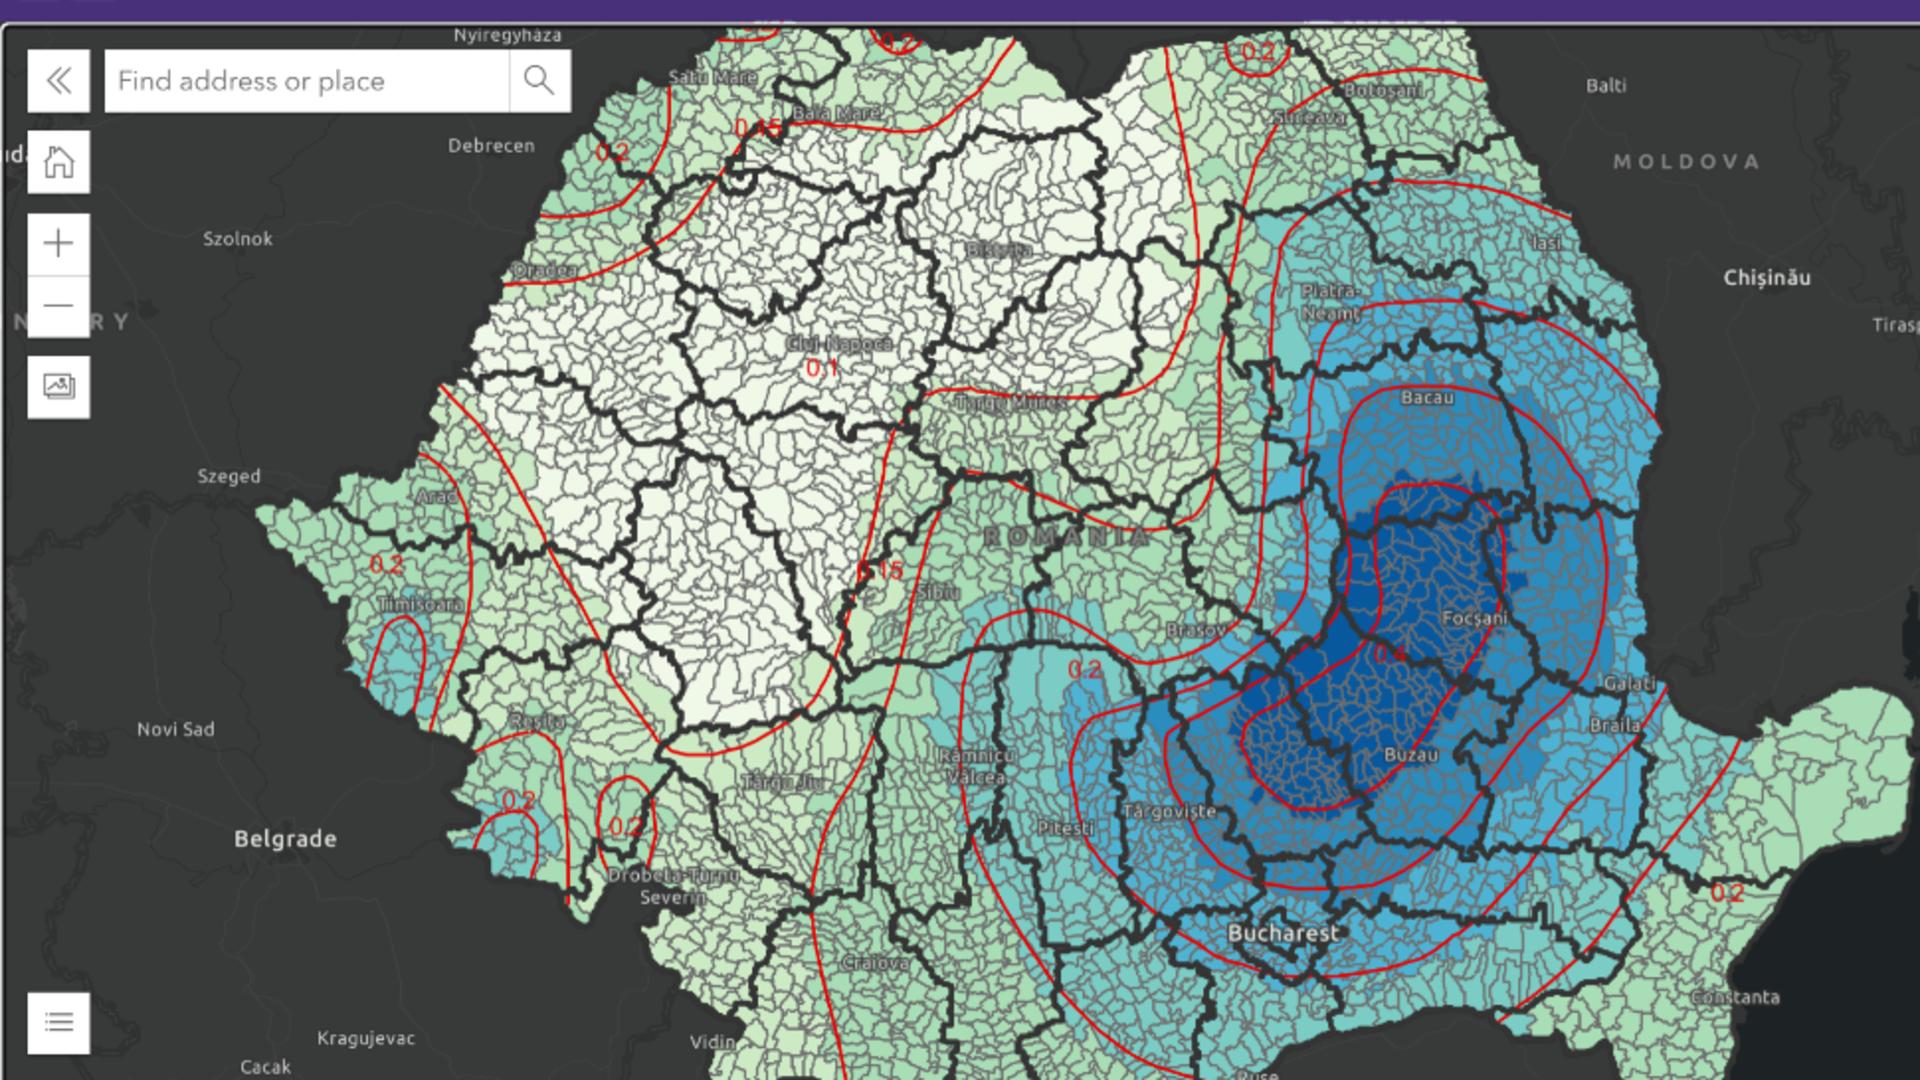Click the Novi Sad city label
1920x1080 pixels.
(x=176, y=729)
